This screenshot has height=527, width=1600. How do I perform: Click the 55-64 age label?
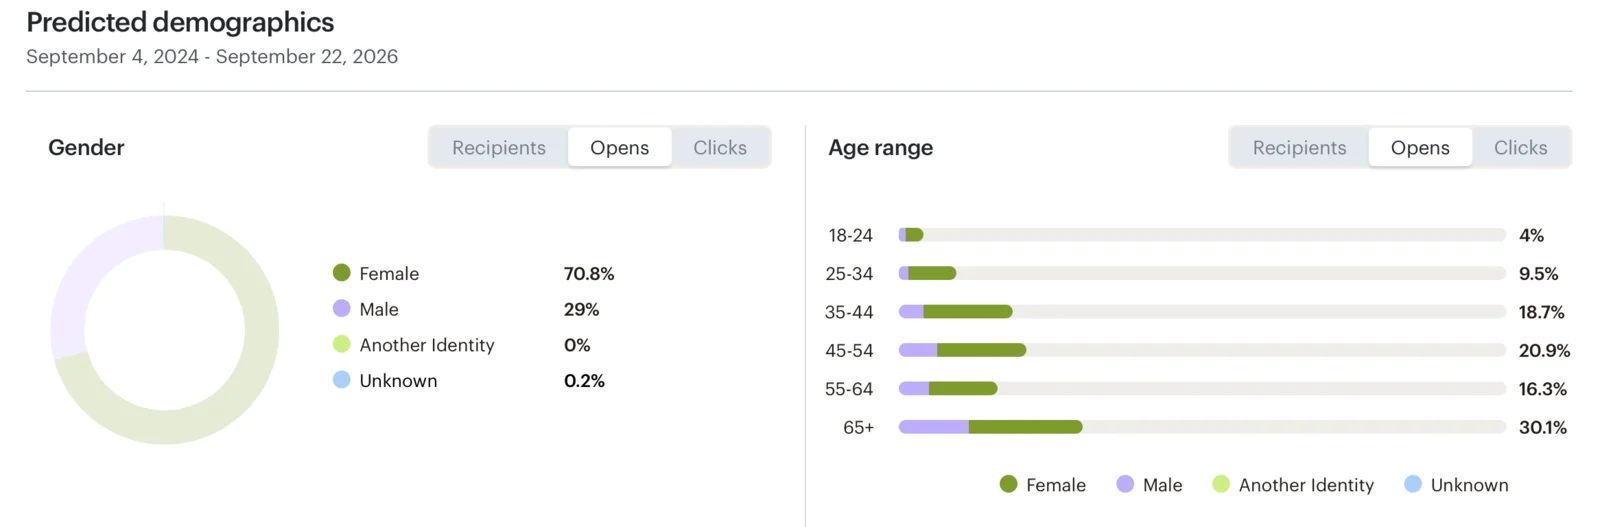click(849, 388)
